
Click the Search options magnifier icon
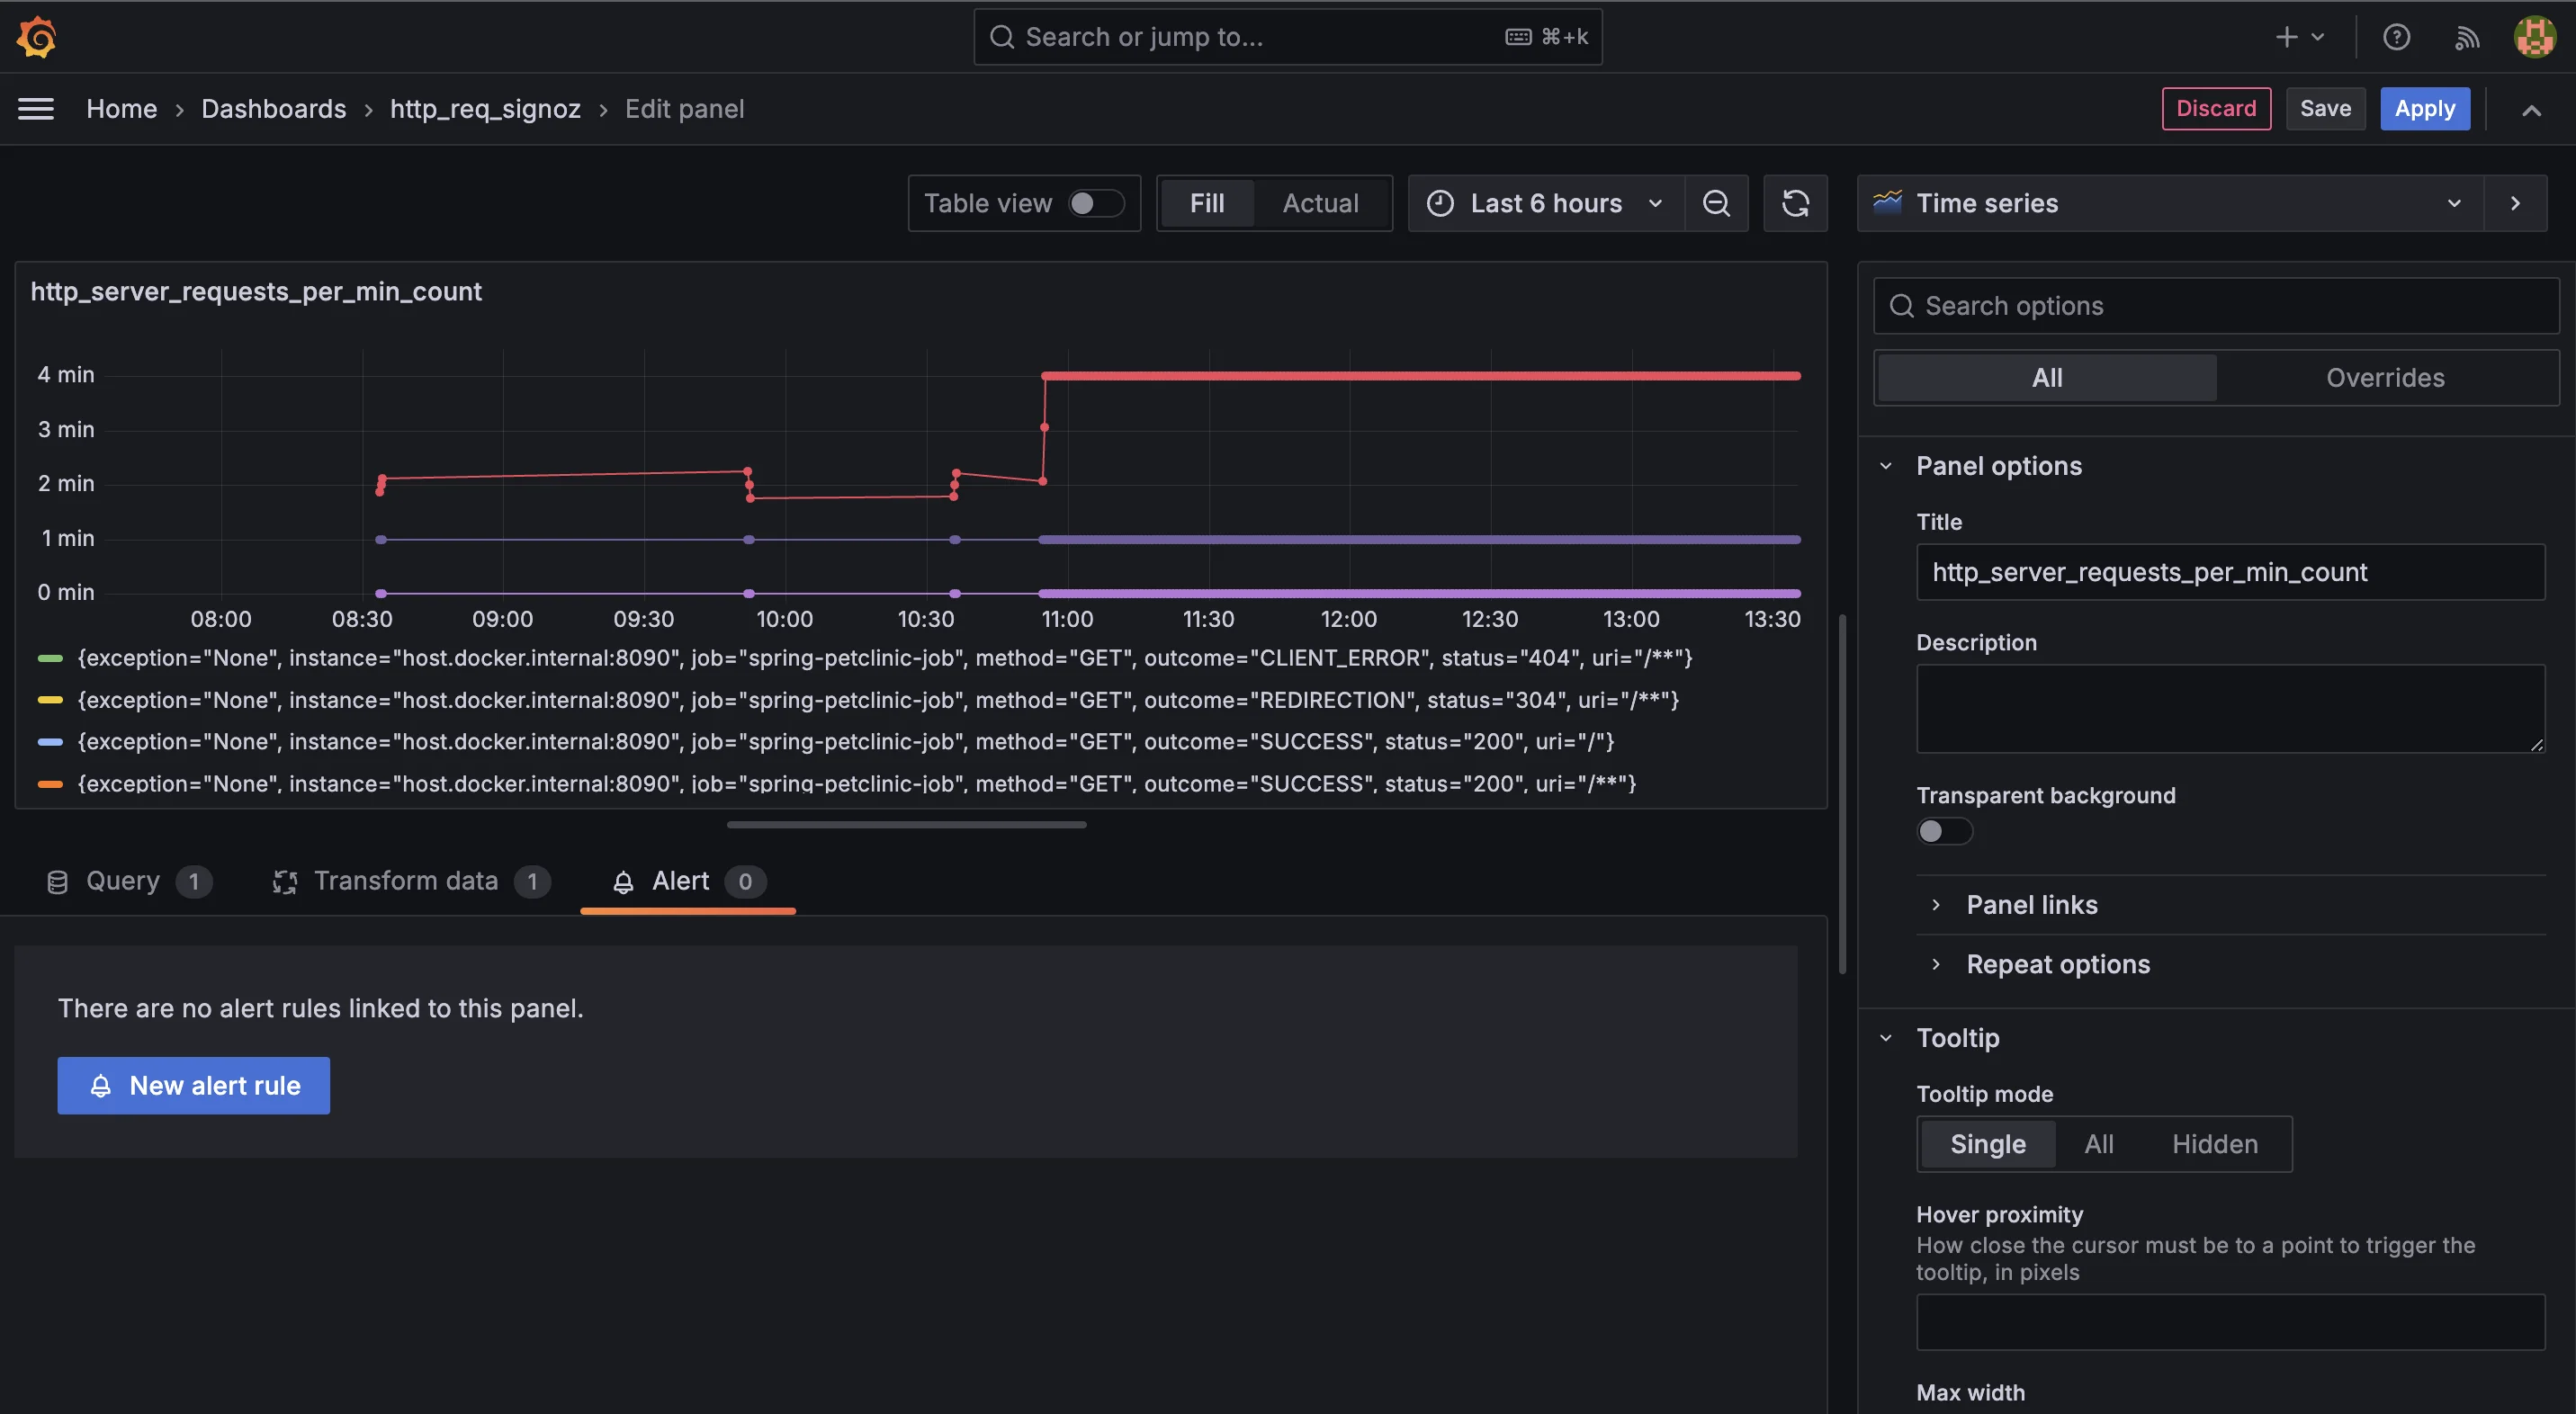[1901, 306]
